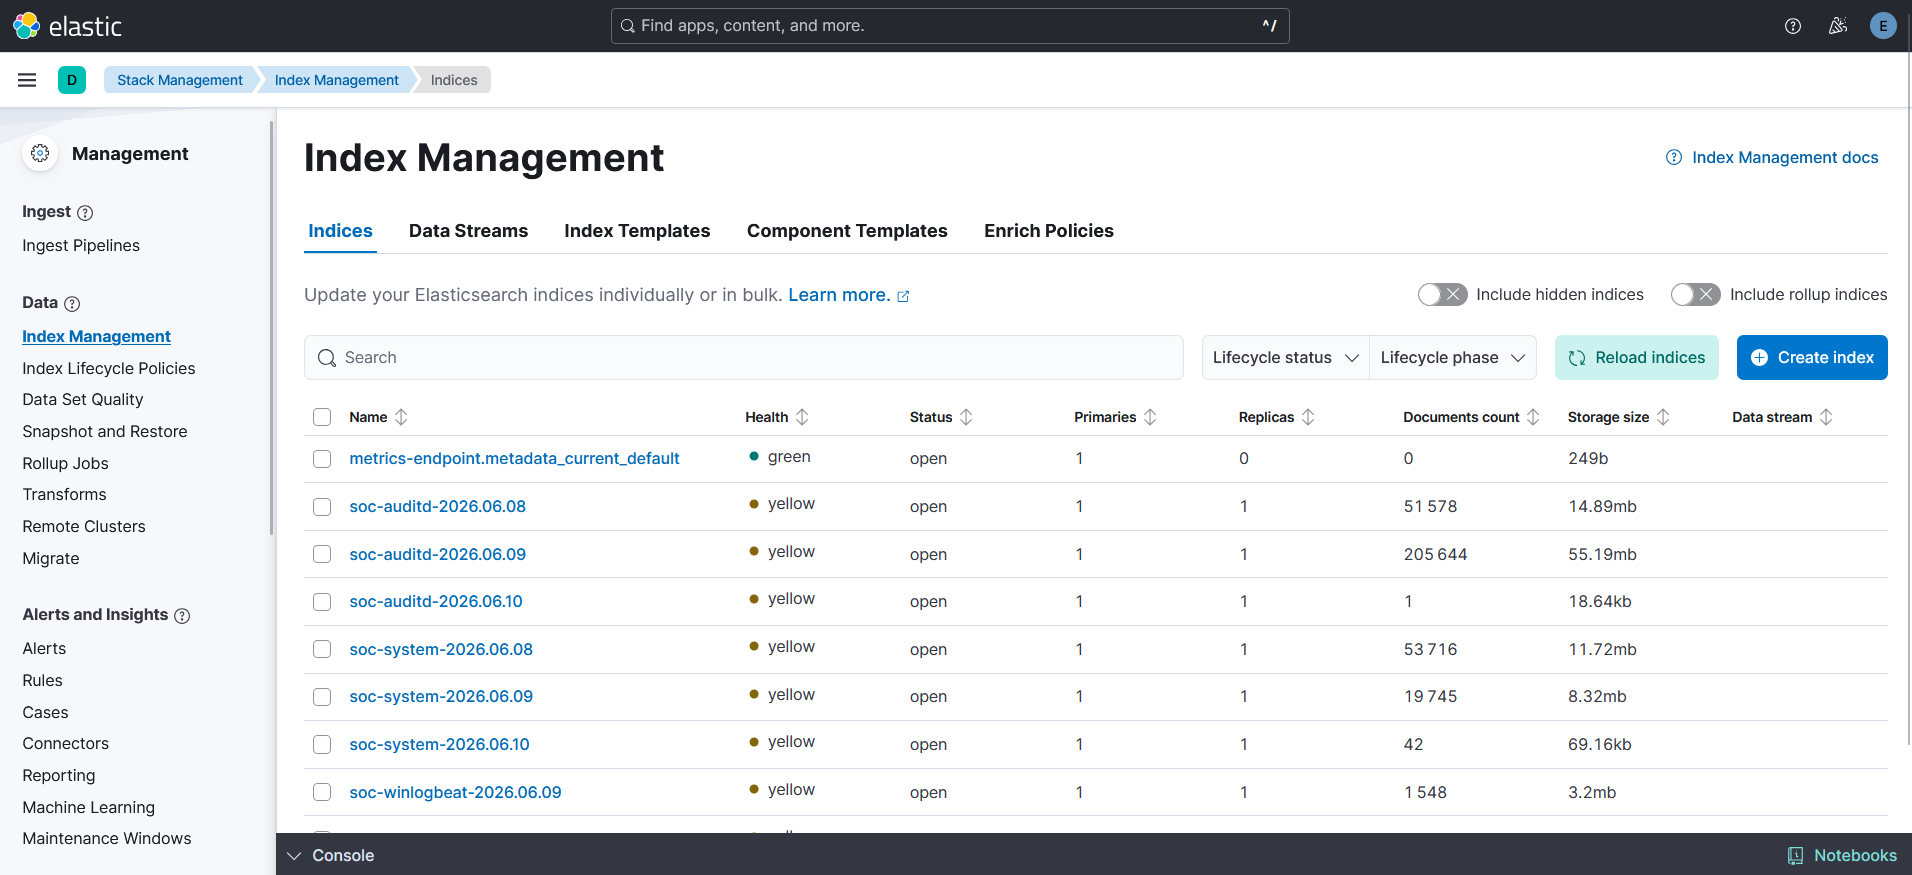1912x875 pixels.
Task: Click the Learn more external link icon
Action: tap(903, 296)
